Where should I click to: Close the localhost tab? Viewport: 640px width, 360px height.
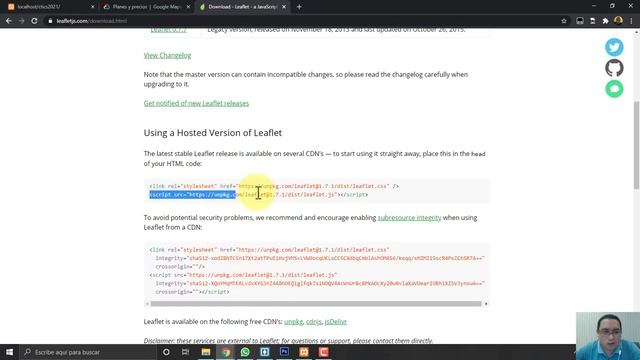(92, 7)
